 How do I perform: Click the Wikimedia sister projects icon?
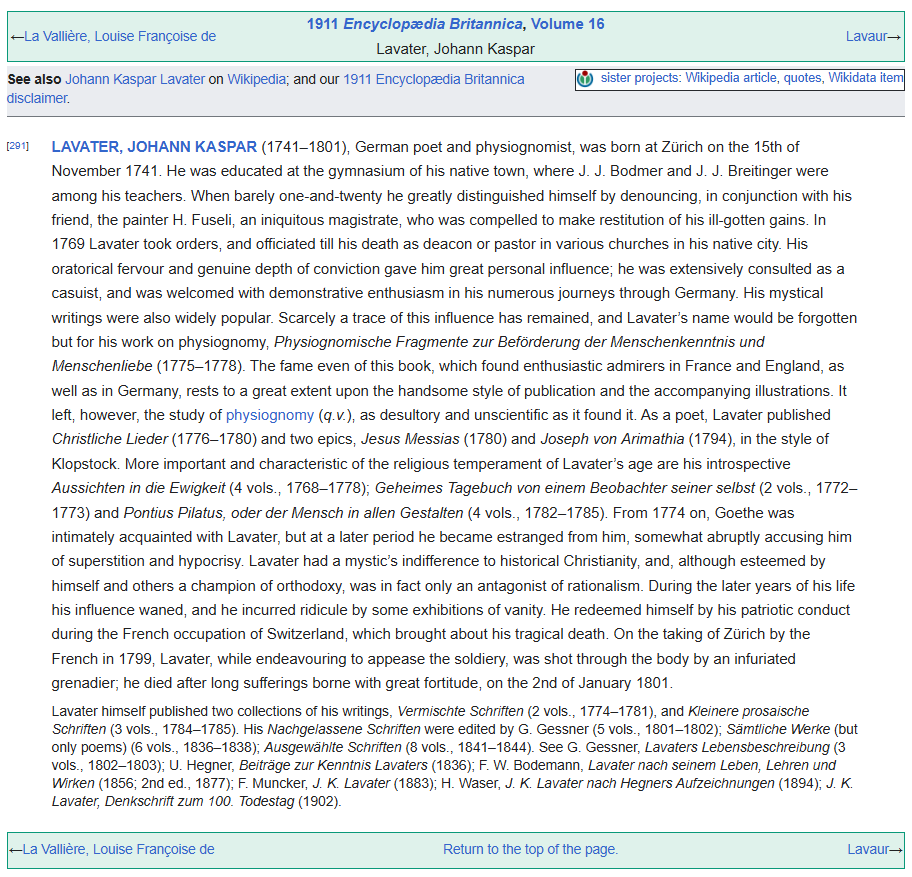click(x=585, y=79)
